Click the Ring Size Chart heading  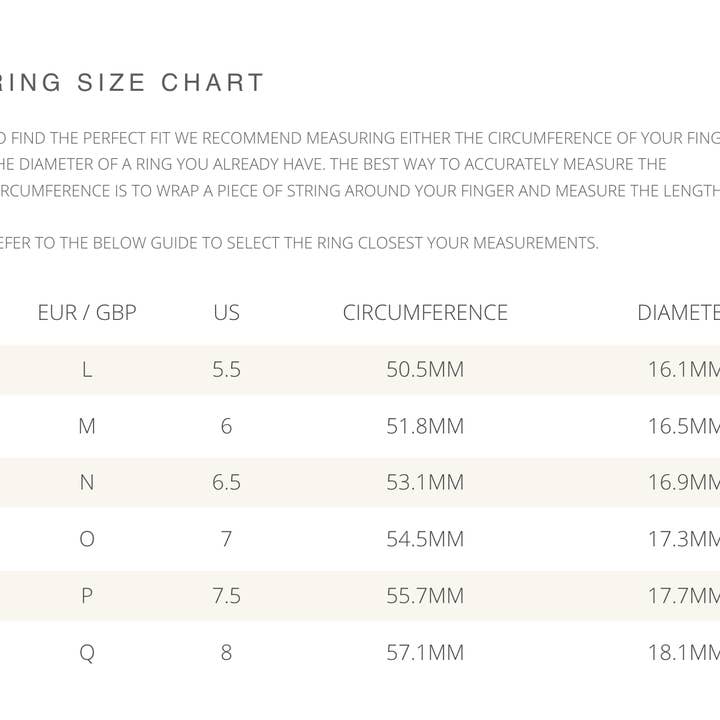(132, 83)
